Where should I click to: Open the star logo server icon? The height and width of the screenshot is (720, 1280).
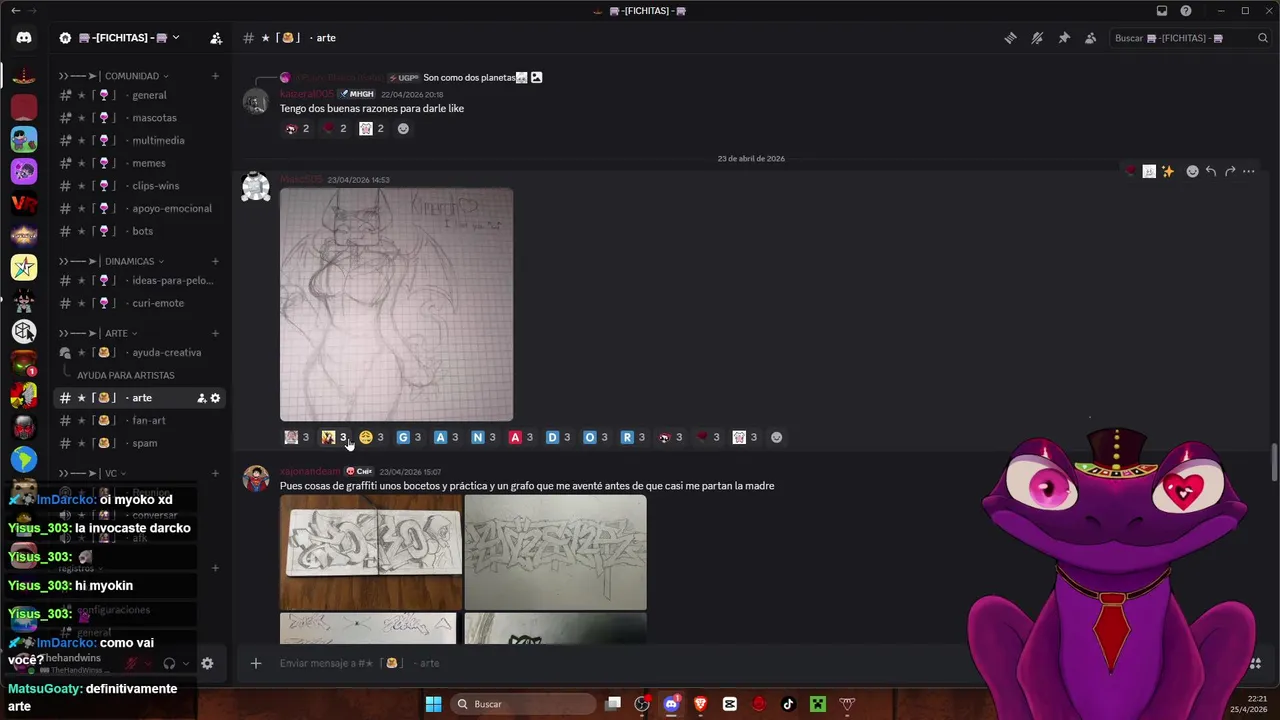pos(24,267)
